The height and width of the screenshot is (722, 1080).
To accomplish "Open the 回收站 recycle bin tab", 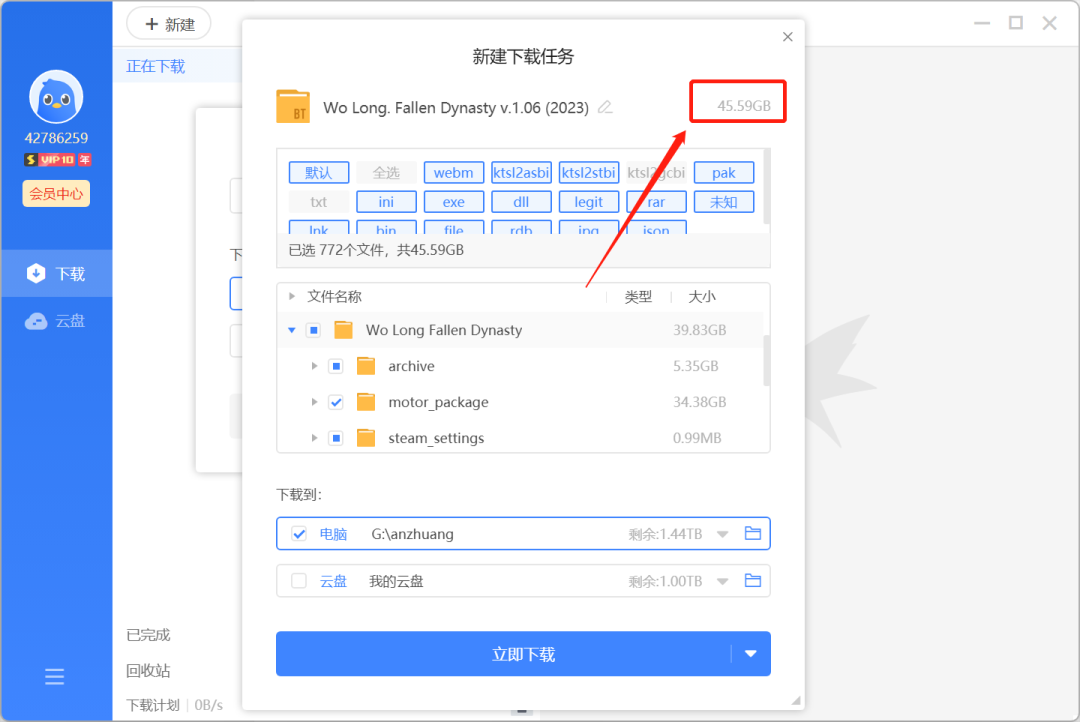I will [148, 670].
